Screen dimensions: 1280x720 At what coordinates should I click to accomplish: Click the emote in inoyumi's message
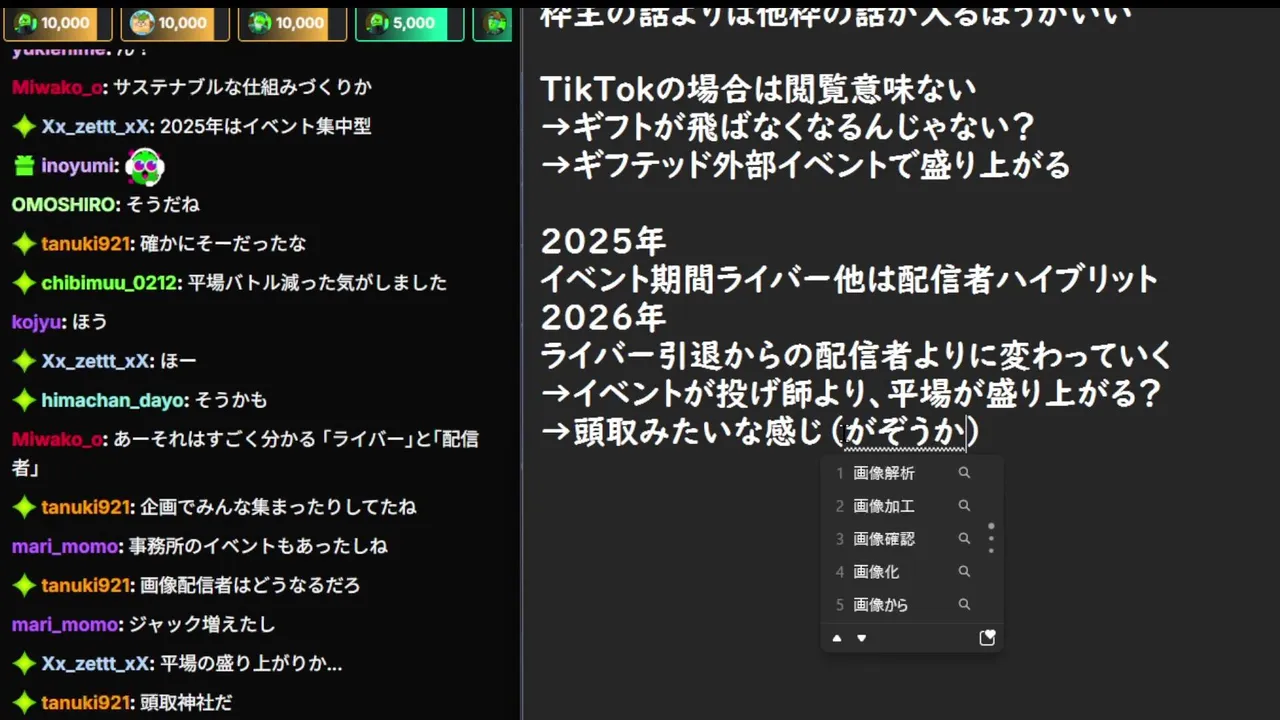[146, 167]
